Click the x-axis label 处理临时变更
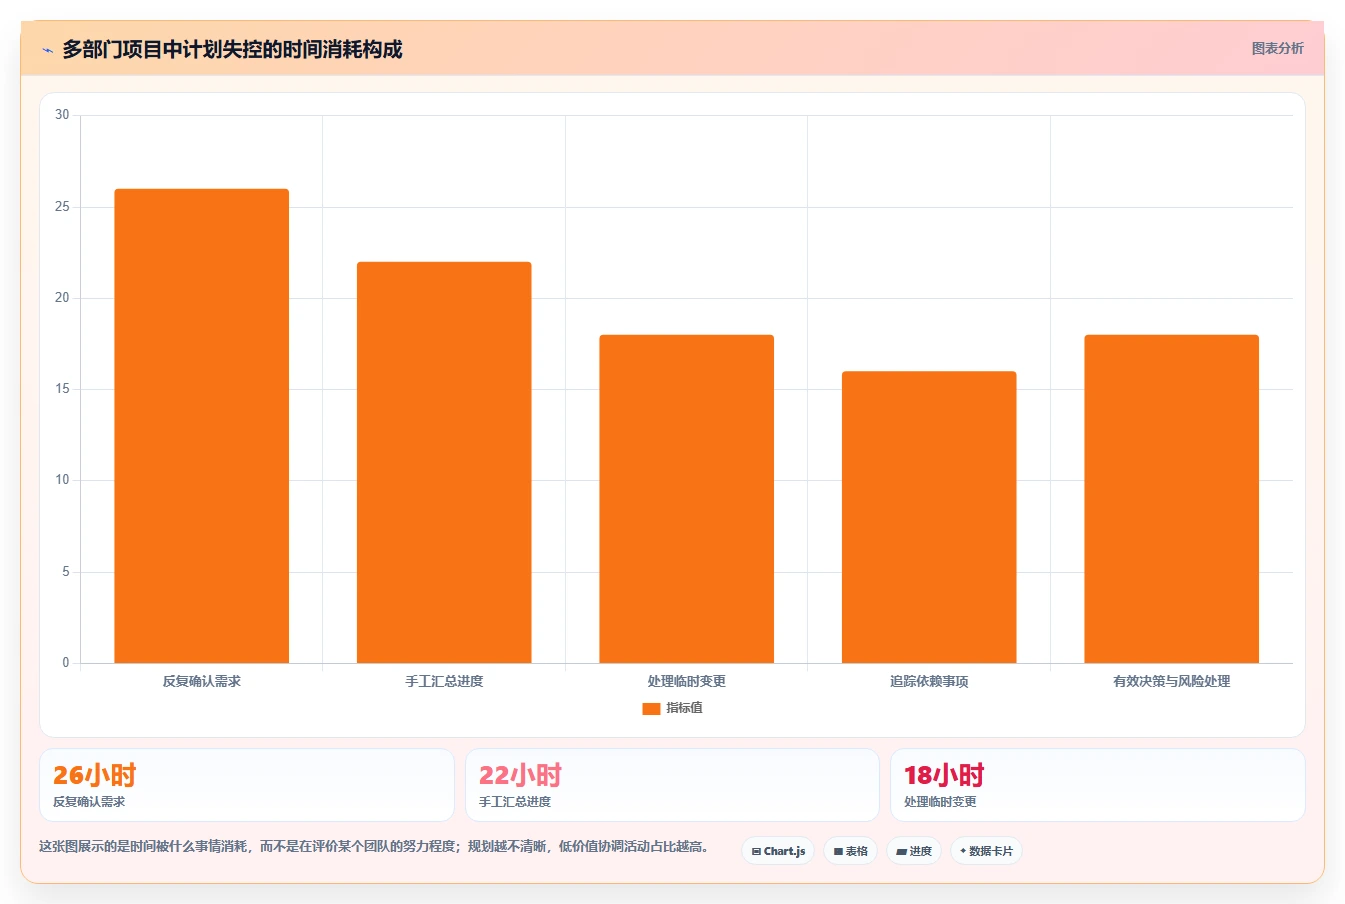The width and height of the screenshot is (1345, 904). [687, 681]
